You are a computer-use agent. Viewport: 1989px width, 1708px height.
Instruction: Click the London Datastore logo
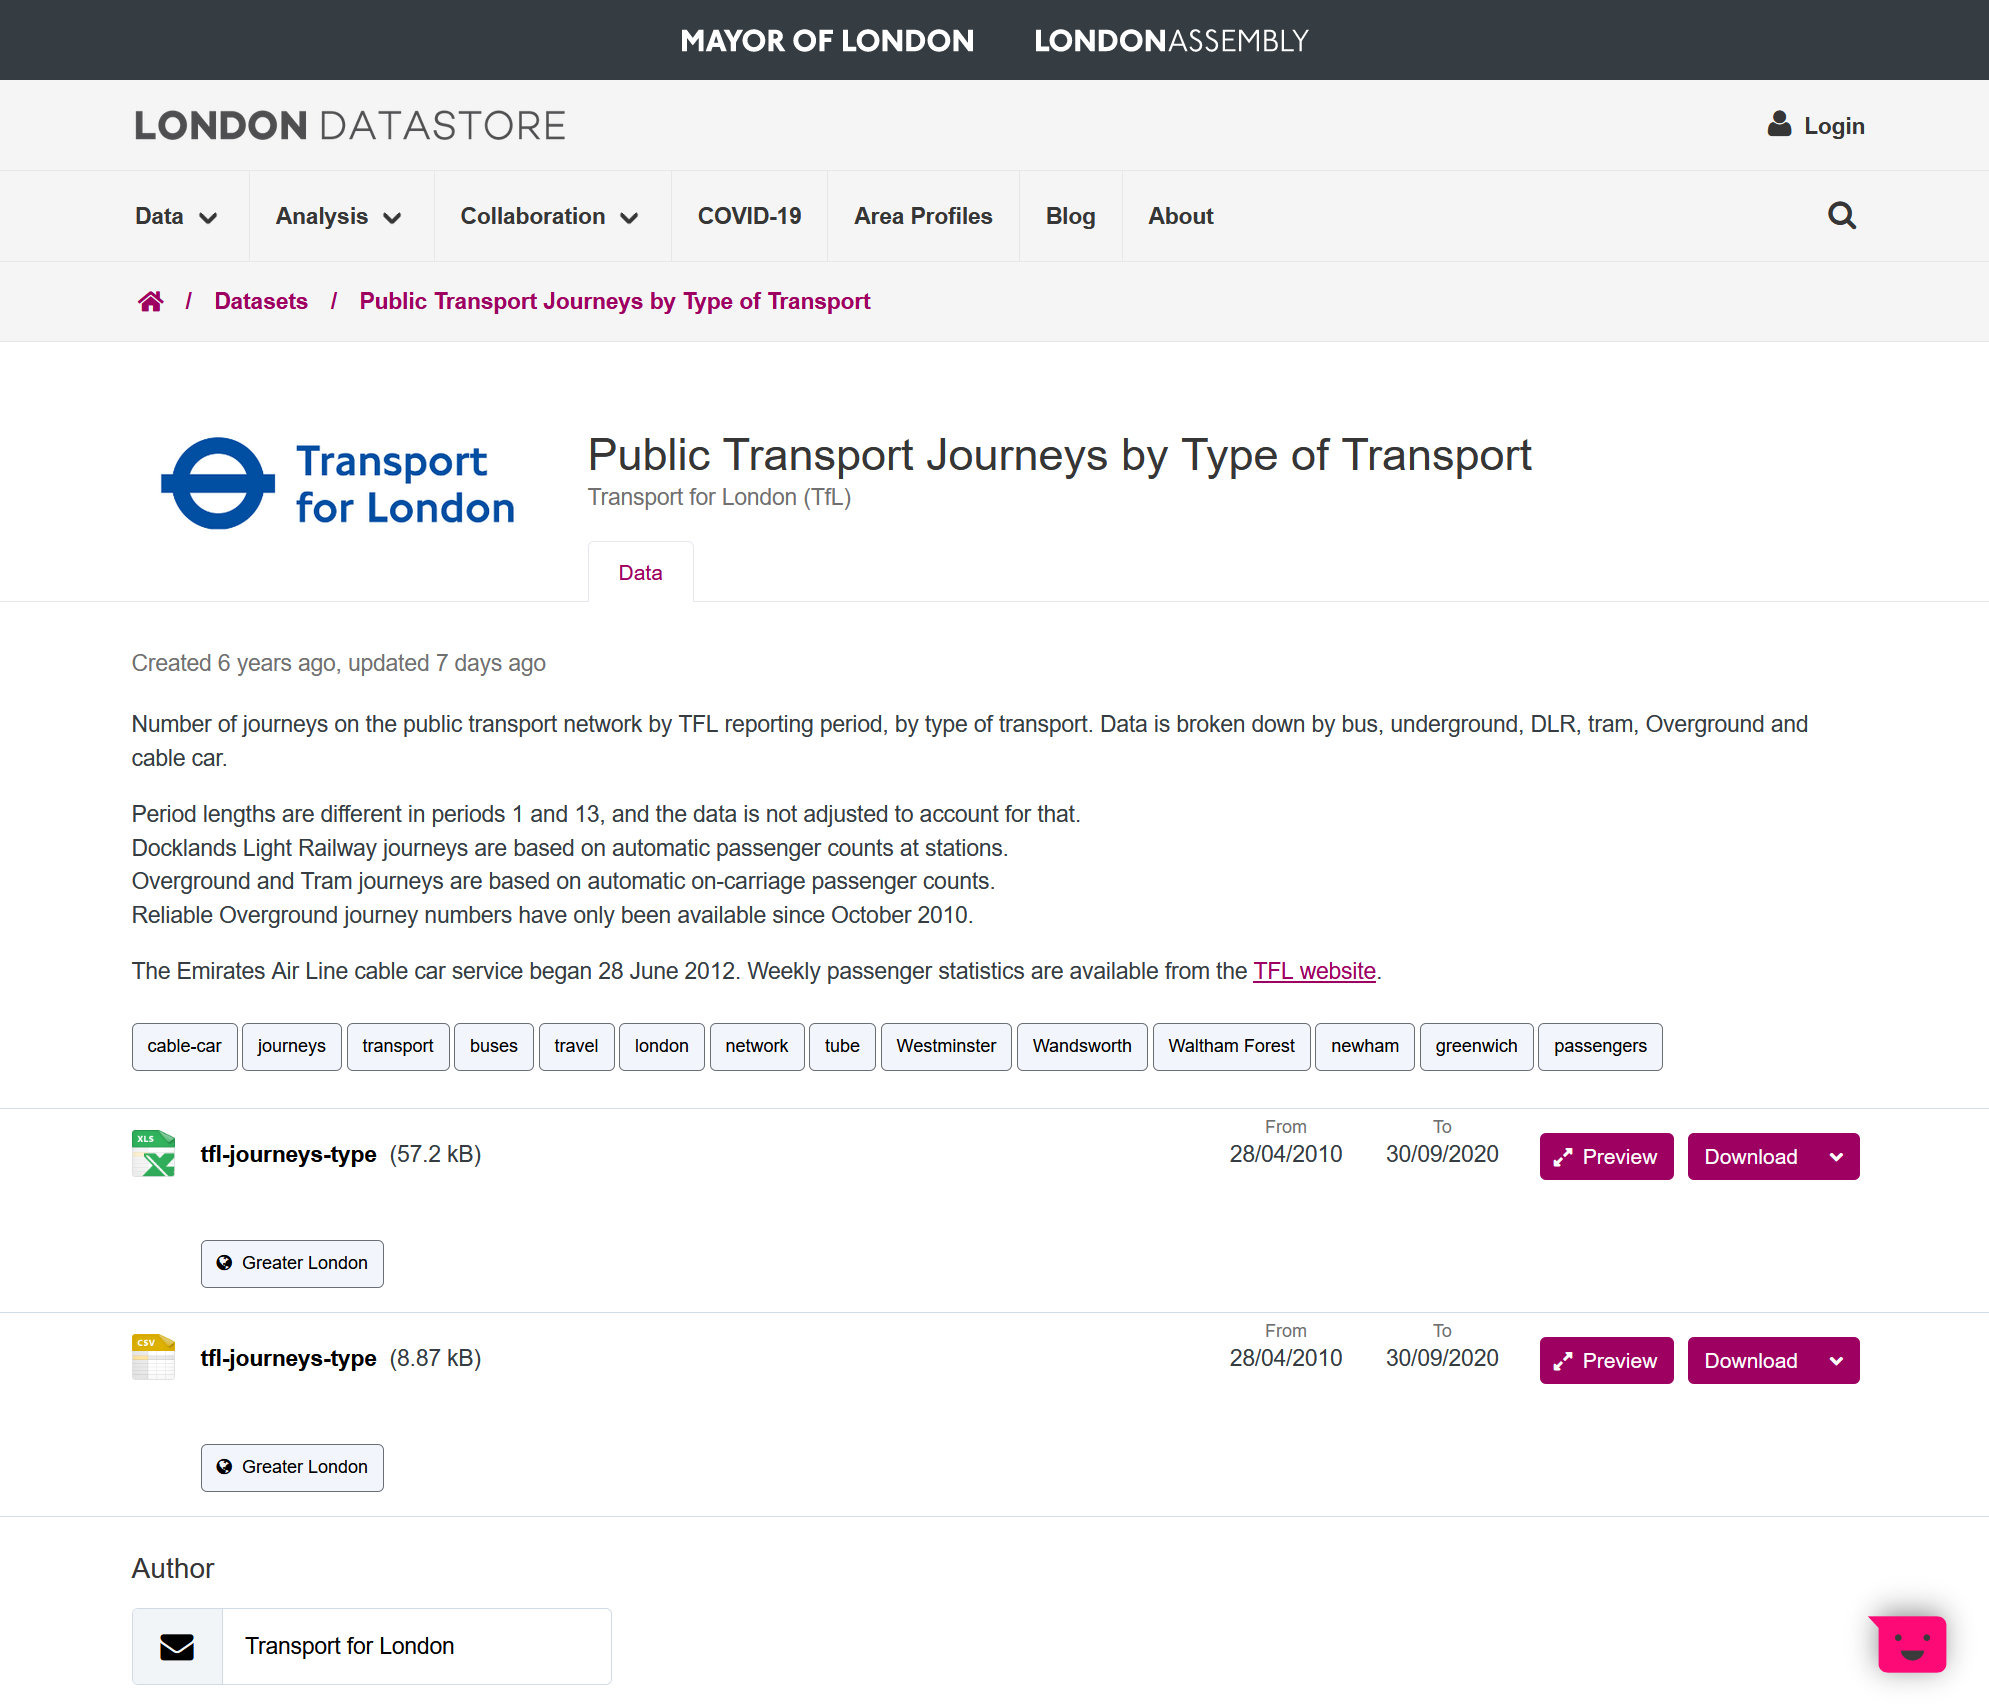(x=350, y=125)
